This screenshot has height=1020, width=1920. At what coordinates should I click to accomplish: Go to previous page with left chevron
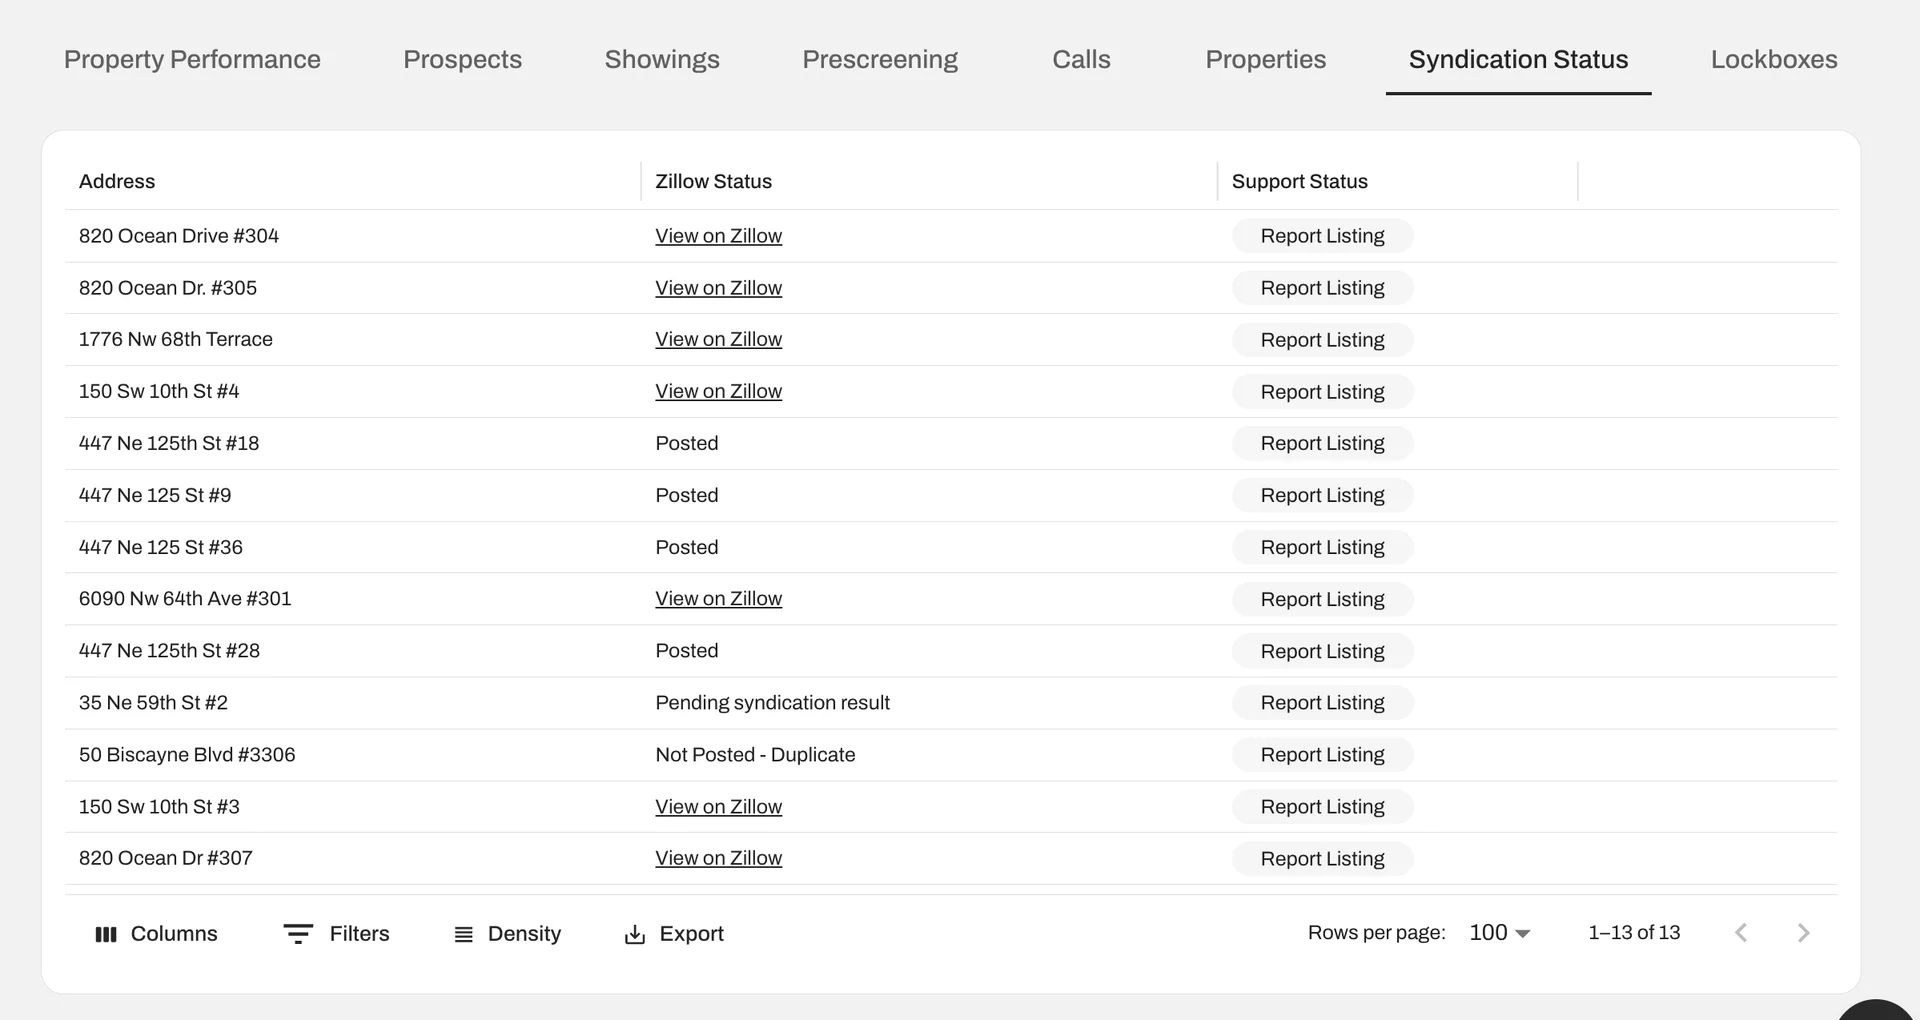[1742, 932]
